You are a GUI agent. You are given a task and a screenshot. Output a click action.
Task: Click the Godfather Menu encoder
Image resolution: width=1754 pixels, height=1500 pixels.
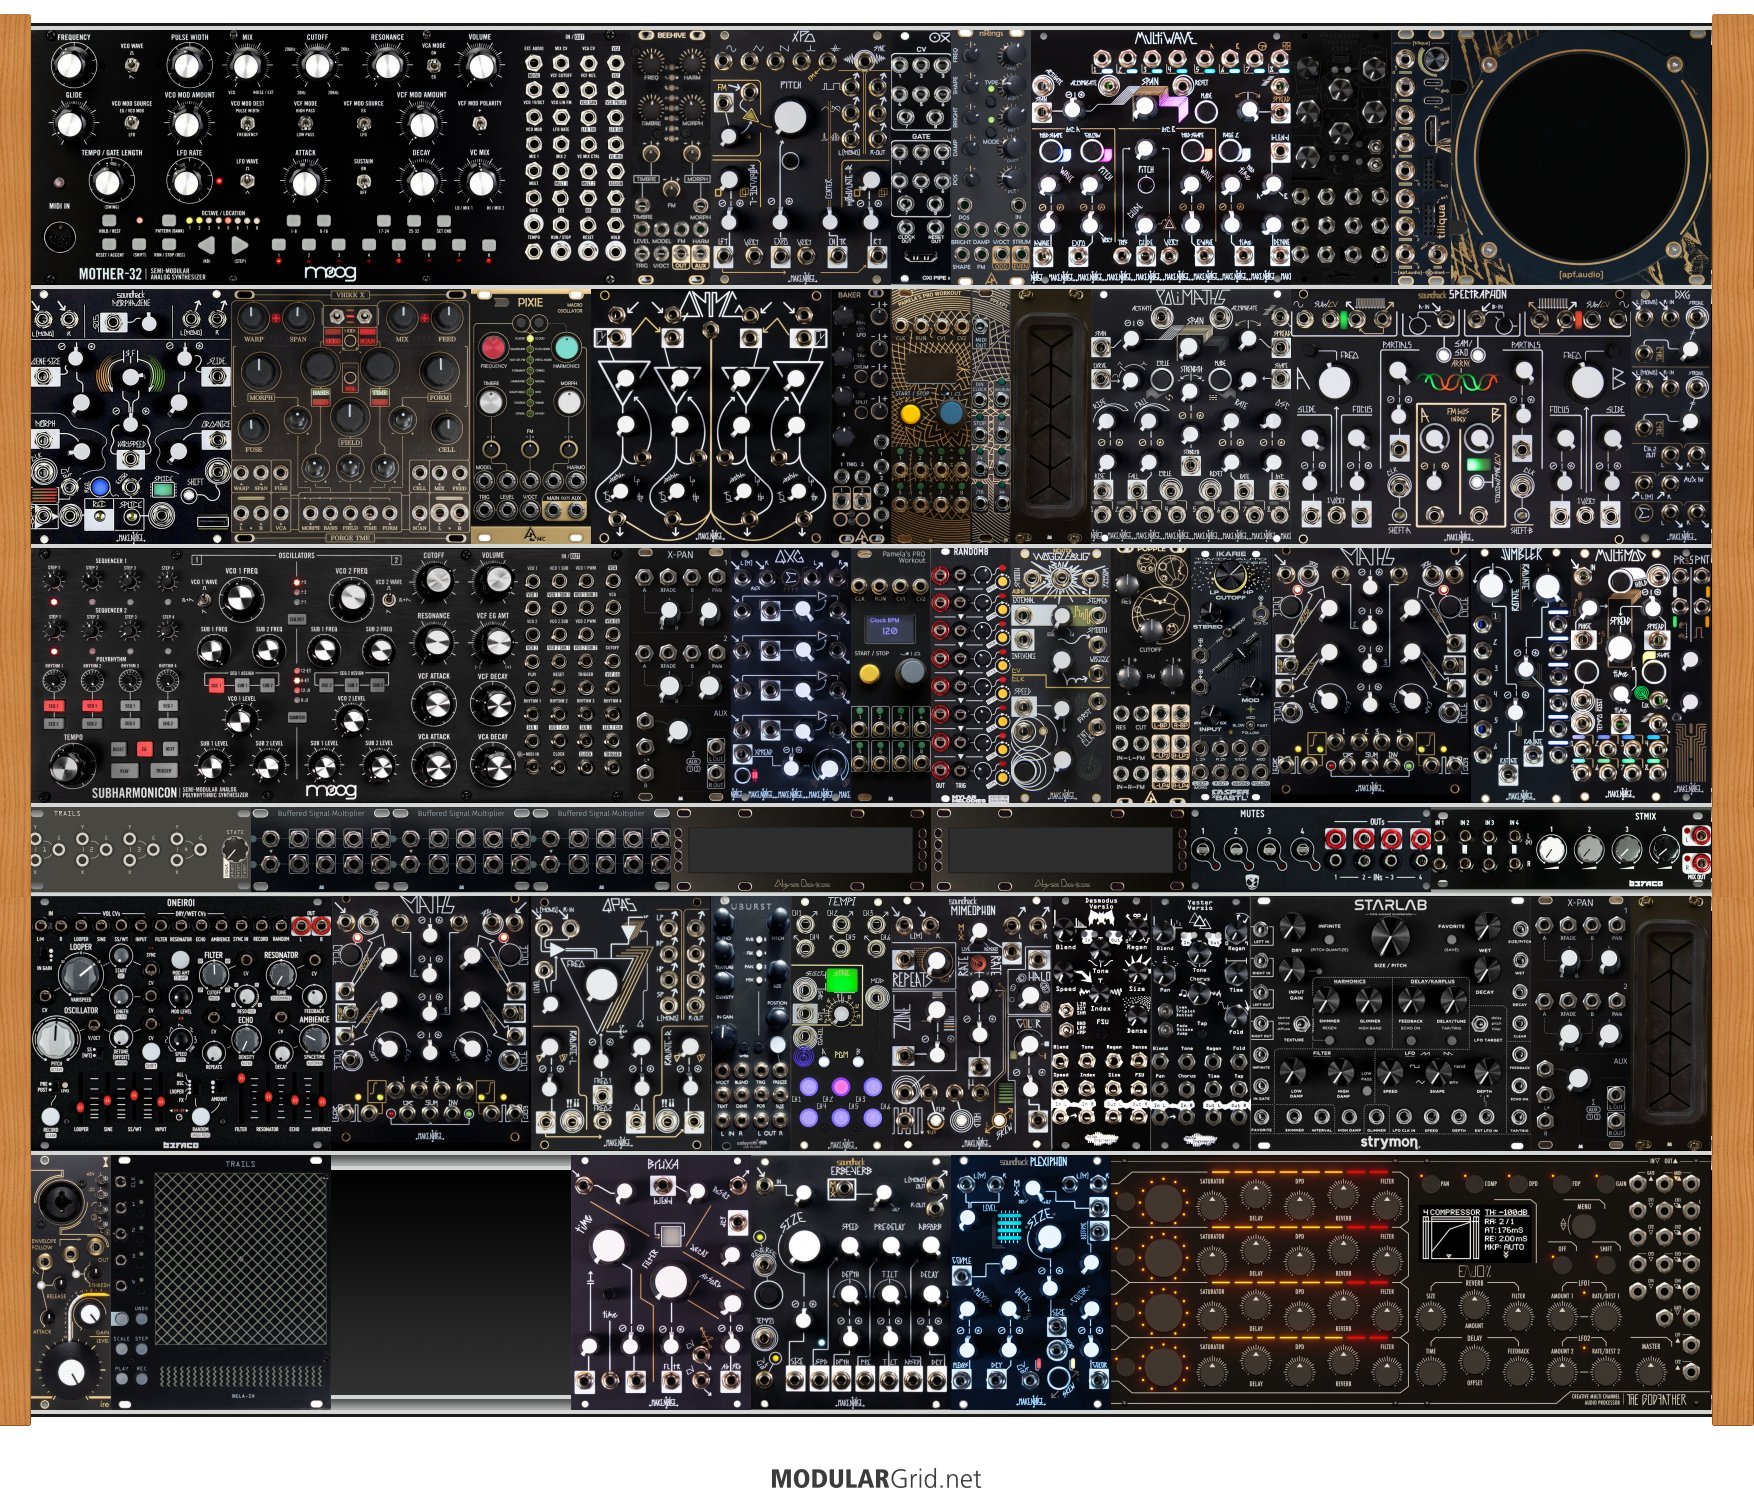[x=1585, y=1225]
